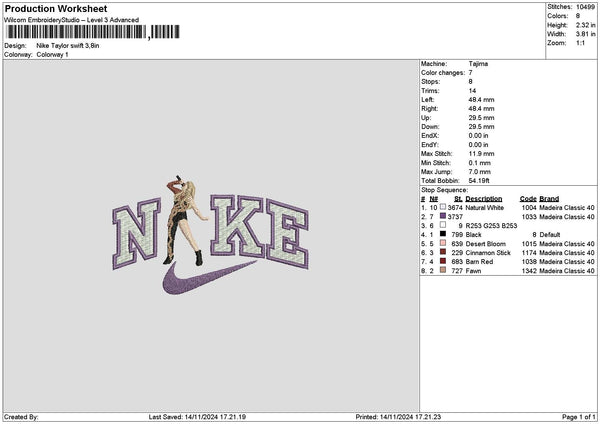This screenshot has height=424, width=600.
Task: Click the Nike embroidery design preview
Action: 210,235
